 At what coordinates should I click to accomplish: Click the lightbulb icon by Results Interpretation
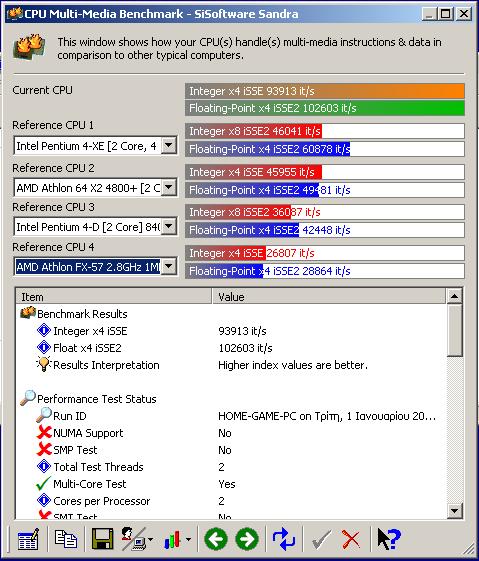click(x=44, y=364)
